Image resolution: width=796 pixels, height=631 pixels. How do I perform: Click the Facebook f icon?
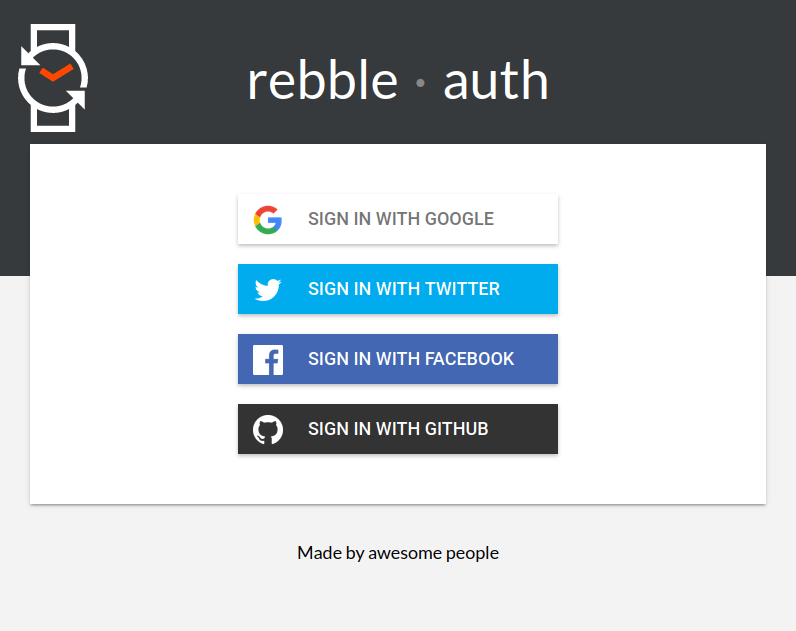pos(268,360)
